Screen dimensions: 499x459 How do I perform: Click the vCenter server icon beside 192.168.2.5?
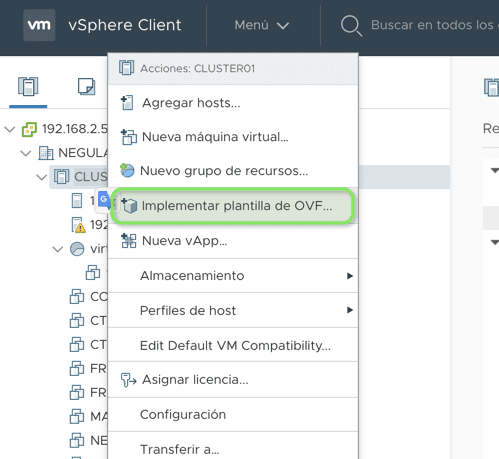coord(29,129)
